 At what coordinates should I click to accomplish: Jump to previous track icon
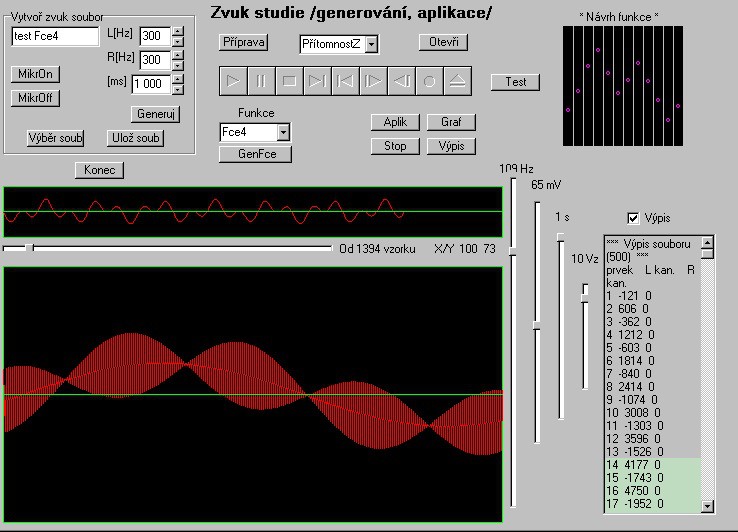(x=344, y=81)
